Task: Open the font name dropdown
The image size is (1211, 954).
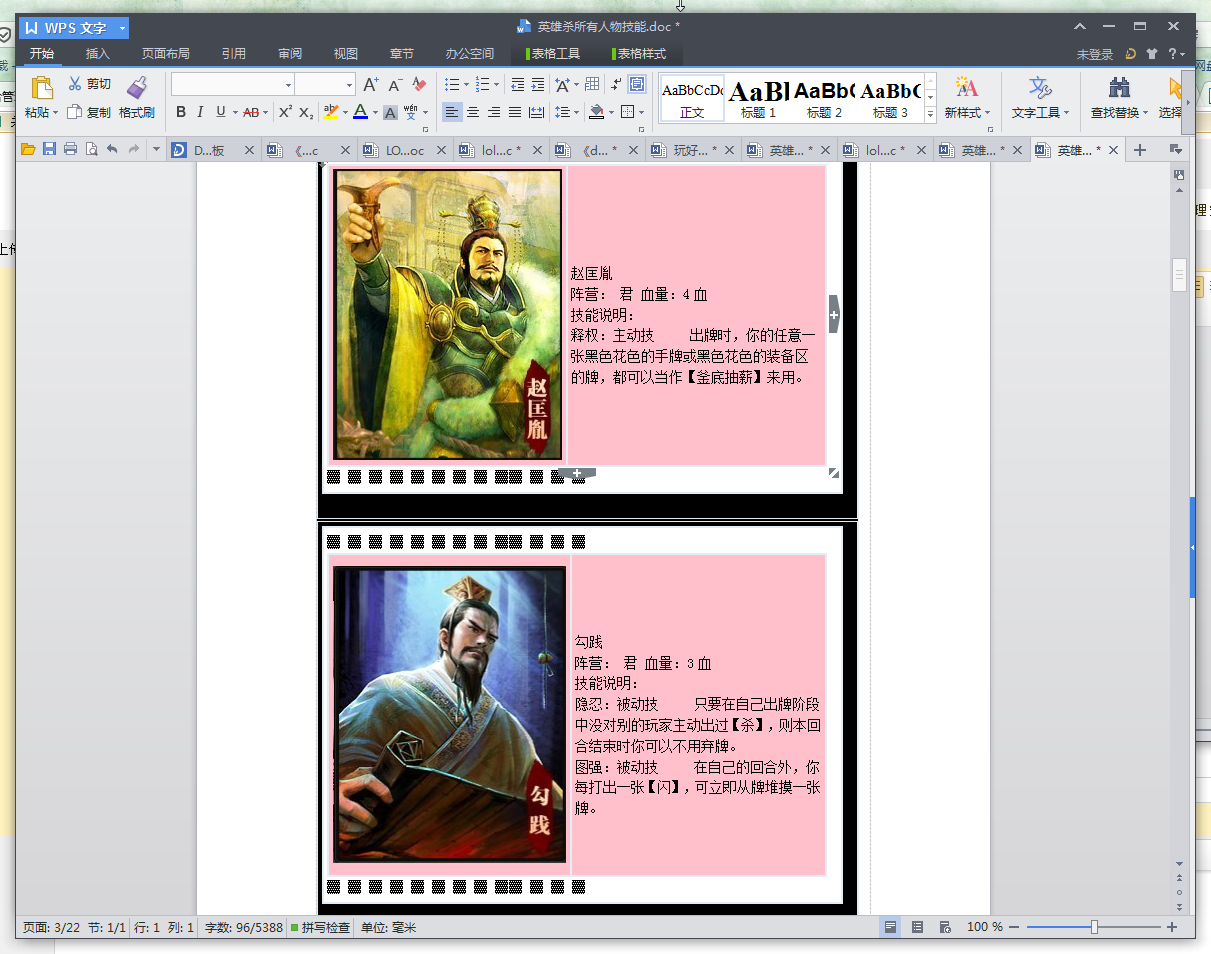Action: [x=289, y=85]
